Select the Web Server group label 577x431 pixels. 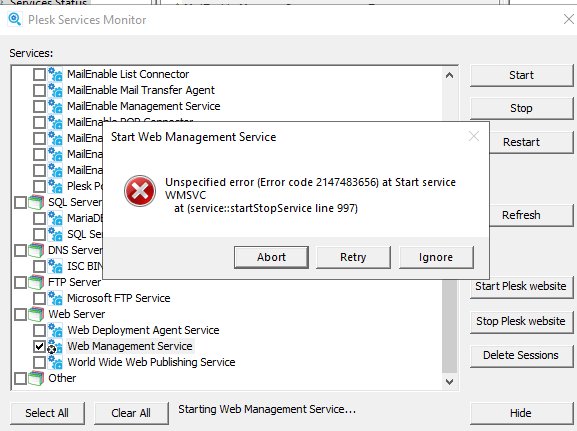coord(77,314)
